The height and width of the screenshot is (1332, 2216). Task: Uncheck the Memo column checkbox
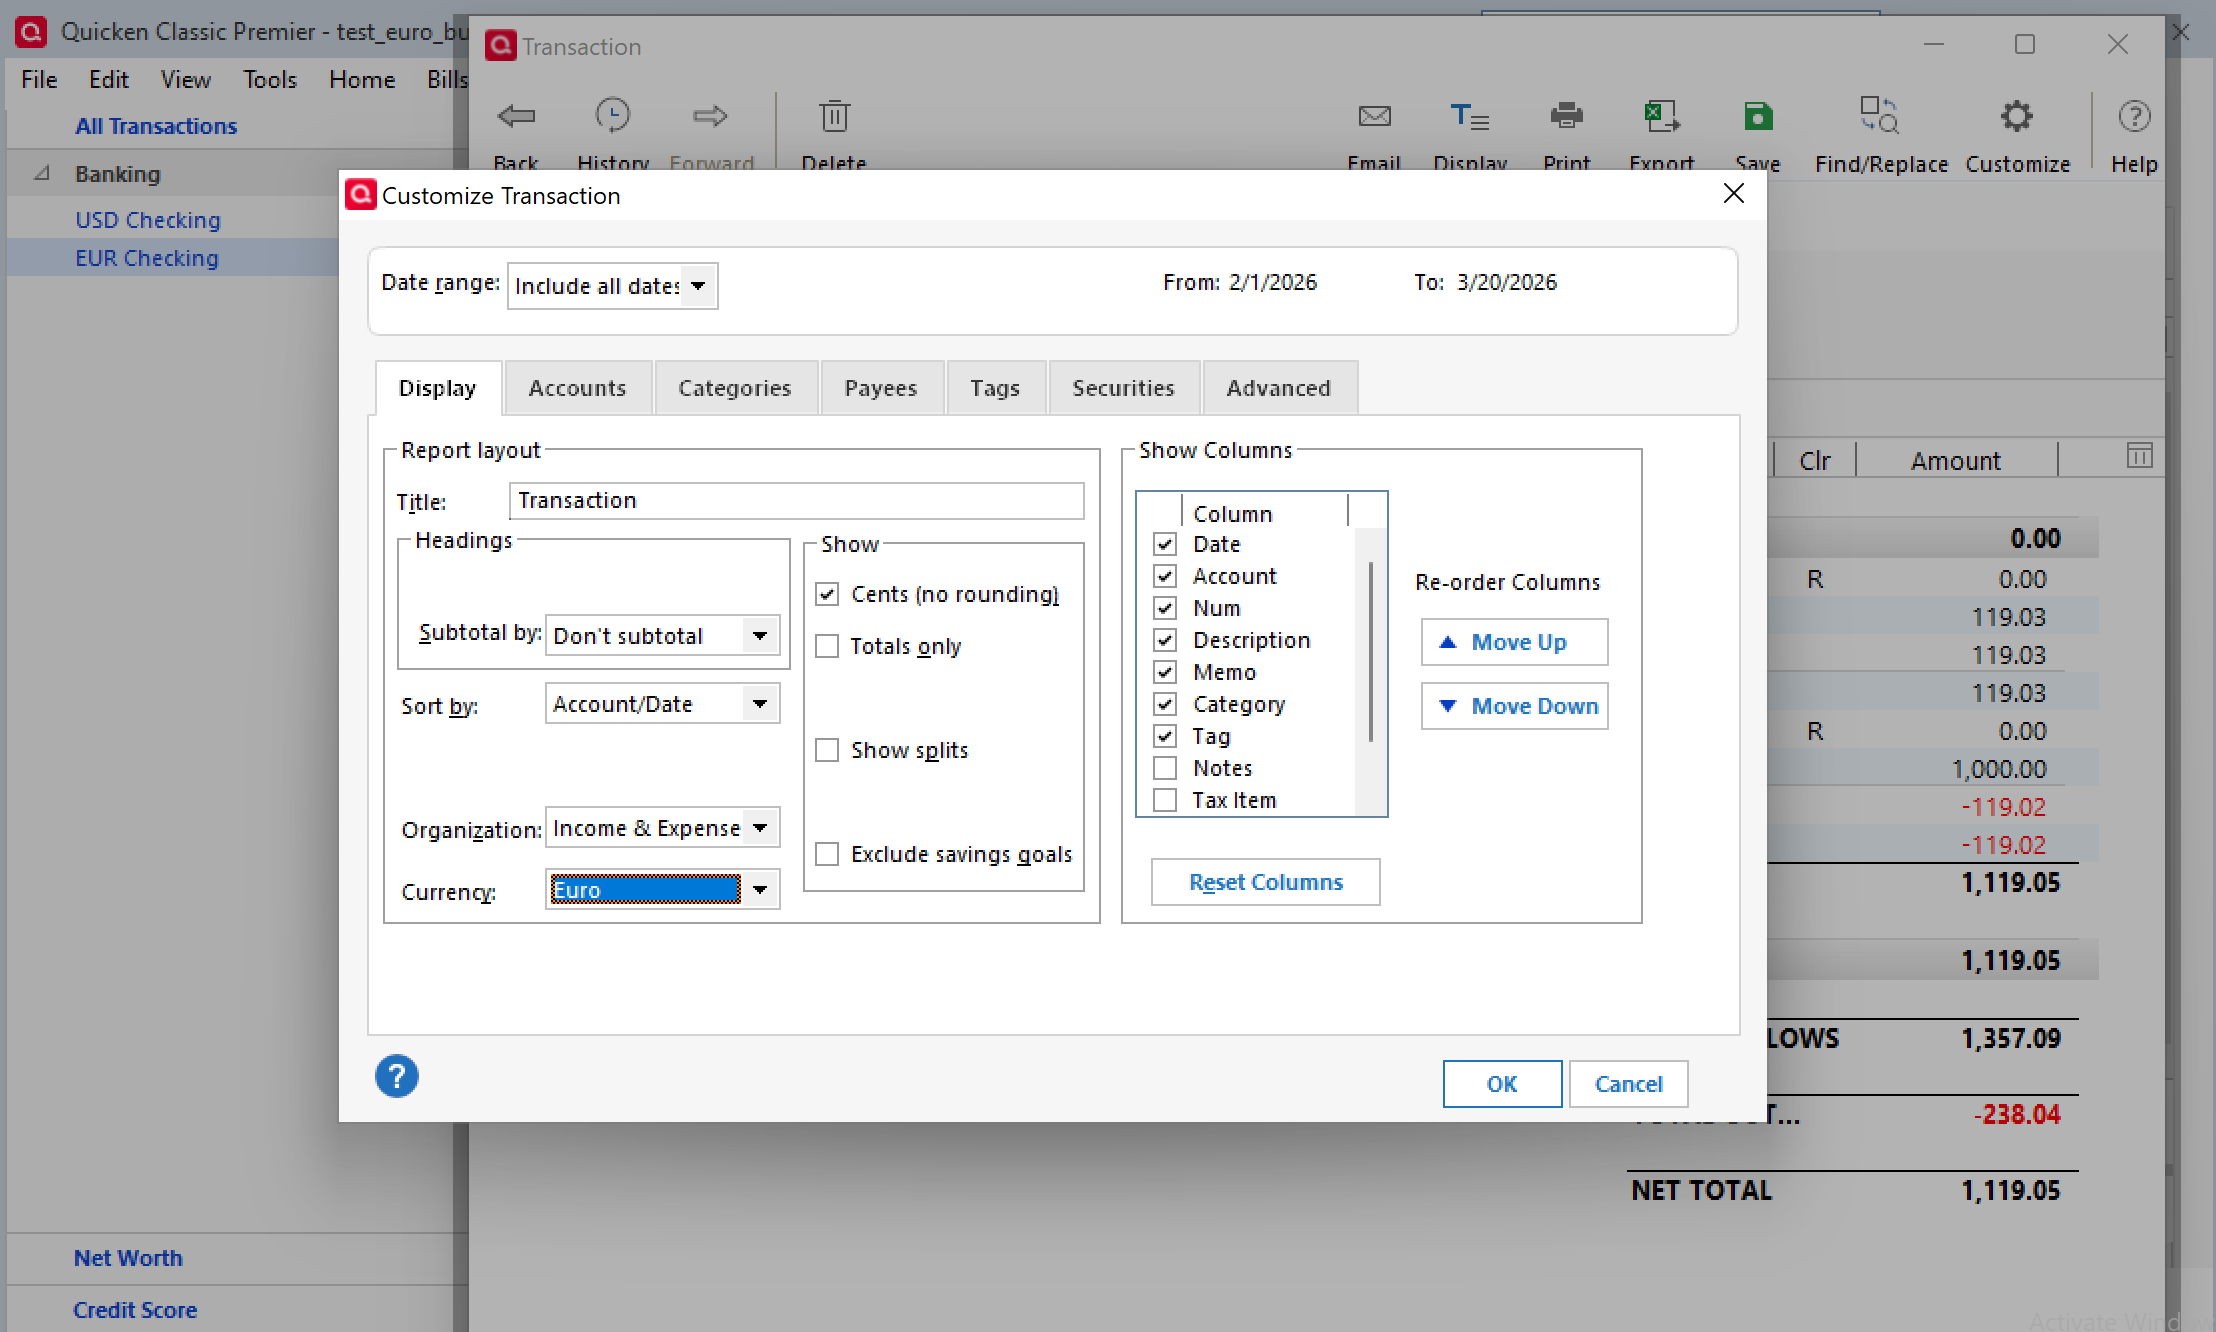coord(1165,672)
